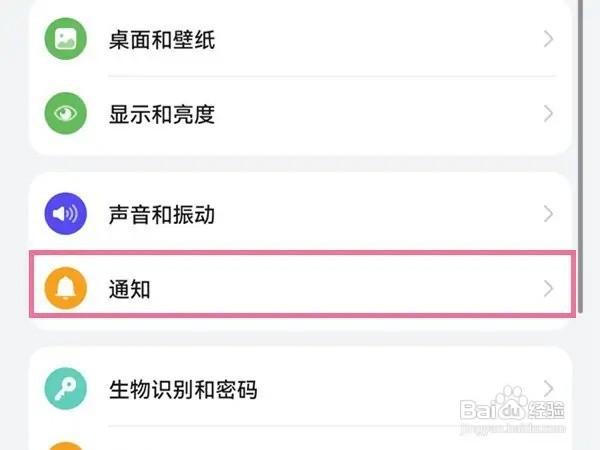Tap the purple speaker Sound and Vibration icon
The height and width of the screenshot is (450, 600).
[66, 214]
